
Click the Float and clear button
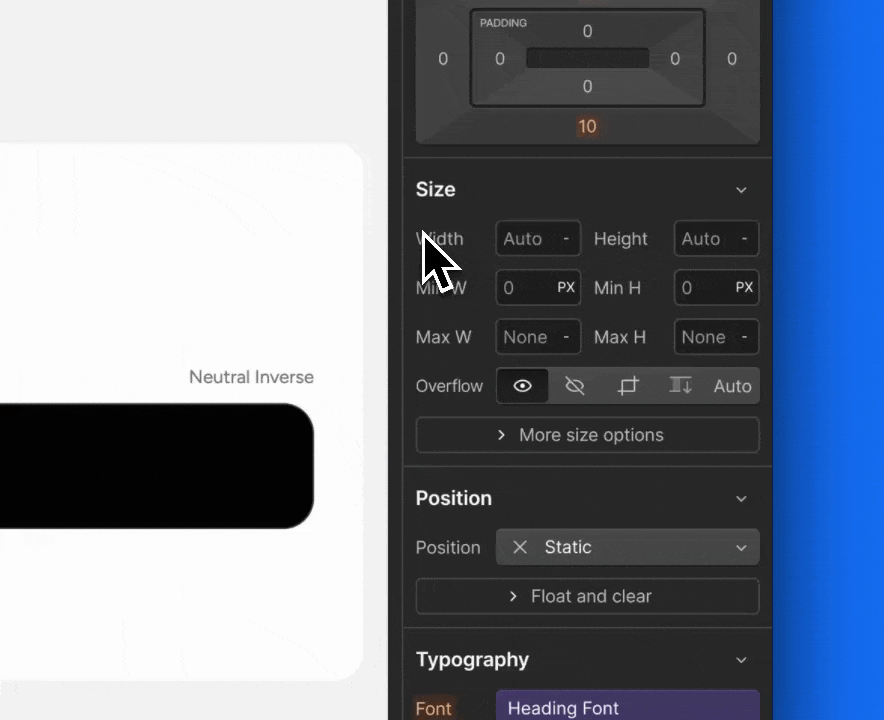(x=587, y=596)
